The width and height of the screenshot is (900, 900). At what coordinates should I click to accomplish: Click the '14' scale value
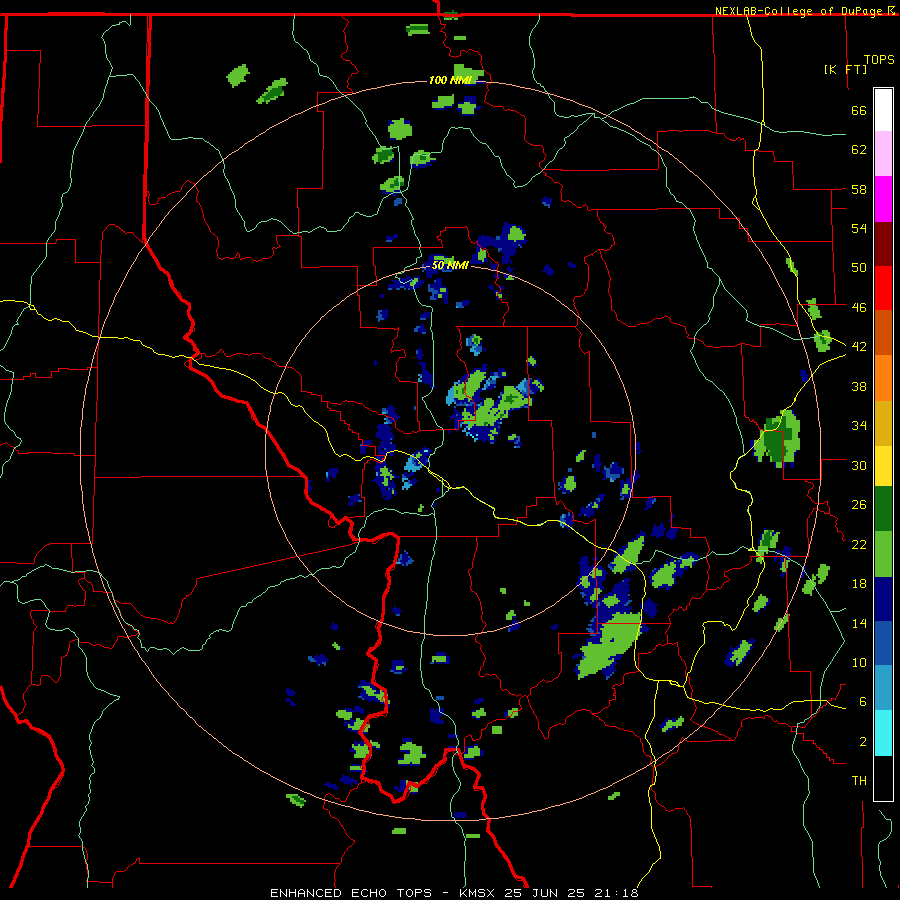click(x=859, y=623)
